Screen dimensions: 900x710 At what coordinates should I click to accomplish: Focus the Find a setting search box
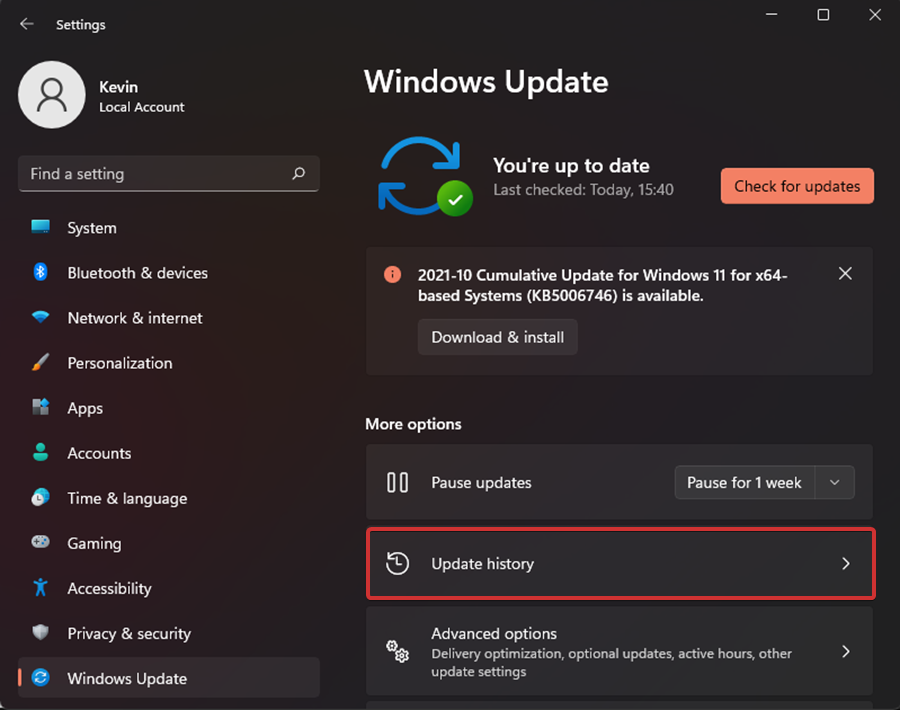(155, 174)
